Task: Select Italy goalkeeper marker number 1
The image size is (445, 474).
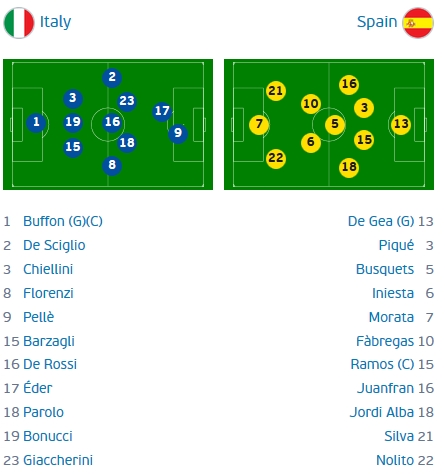Action: pos(36,122)
